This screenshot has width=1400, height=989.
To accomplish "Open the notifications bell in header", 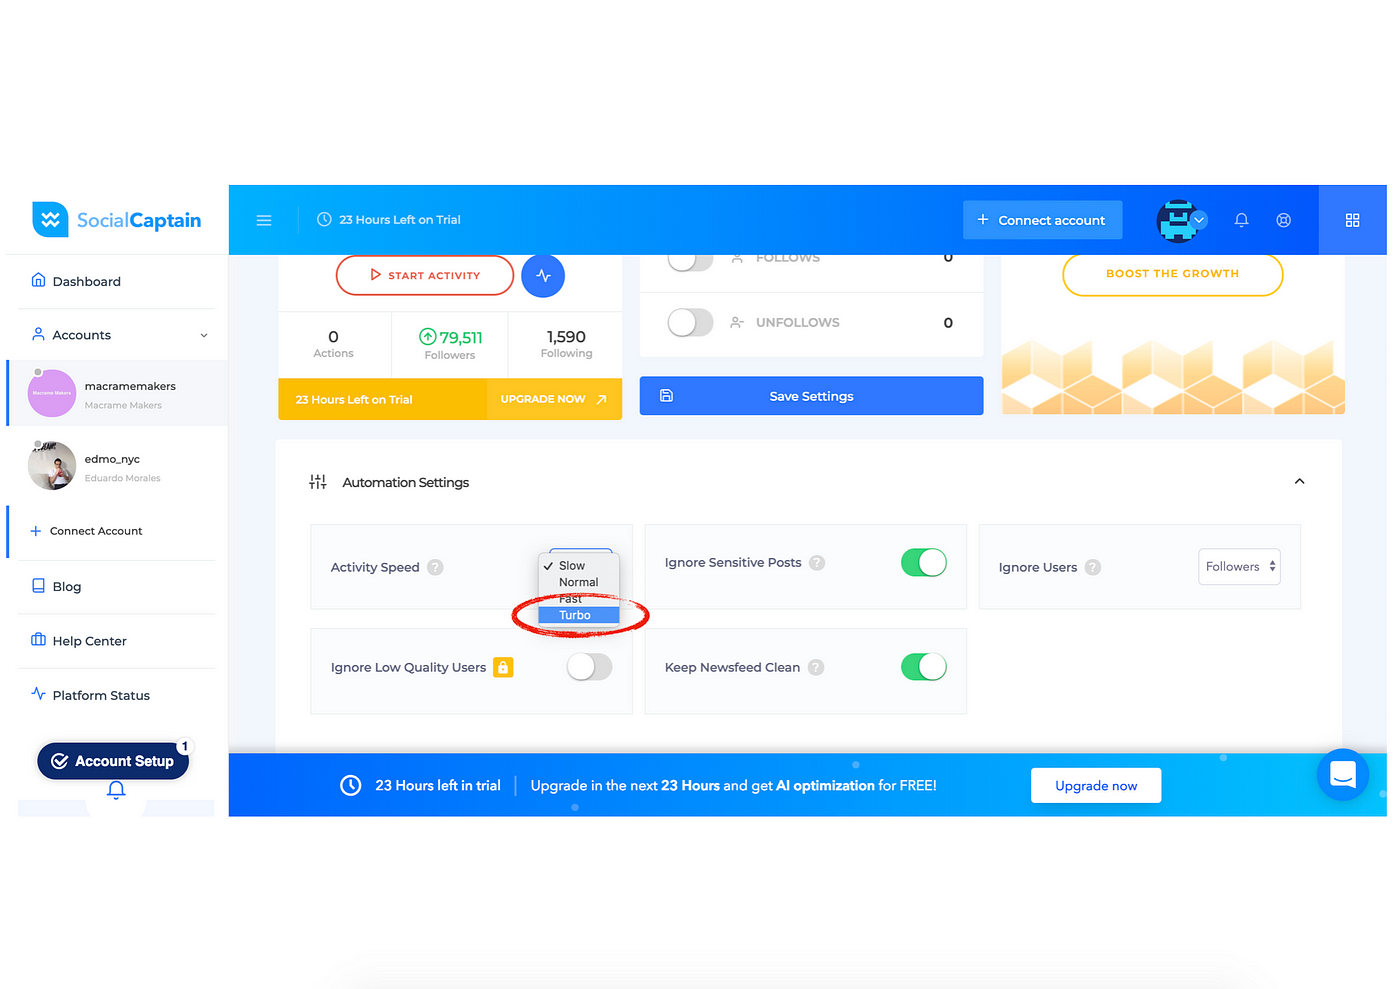I will click(x=1241, y=220).
